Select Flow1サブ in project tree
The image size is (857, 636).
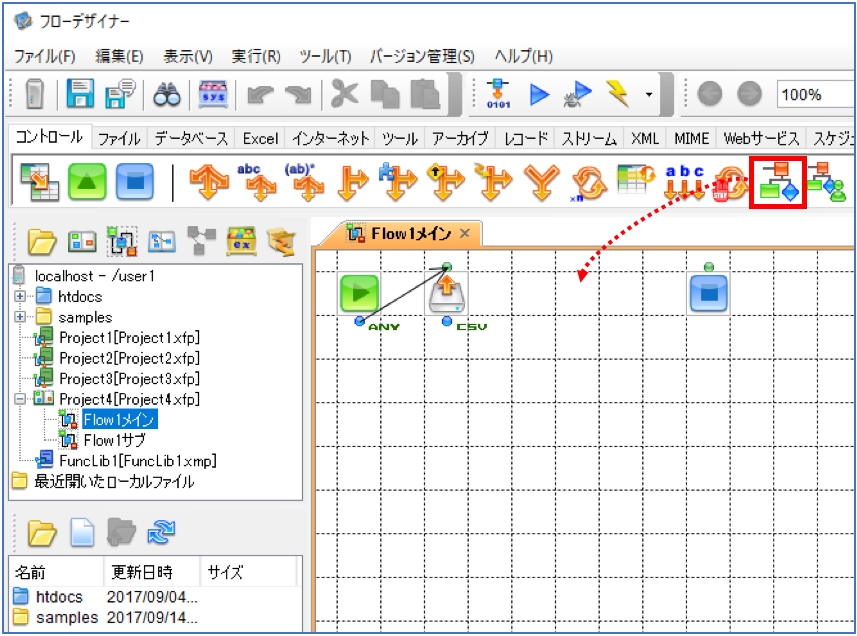point(114,440)
